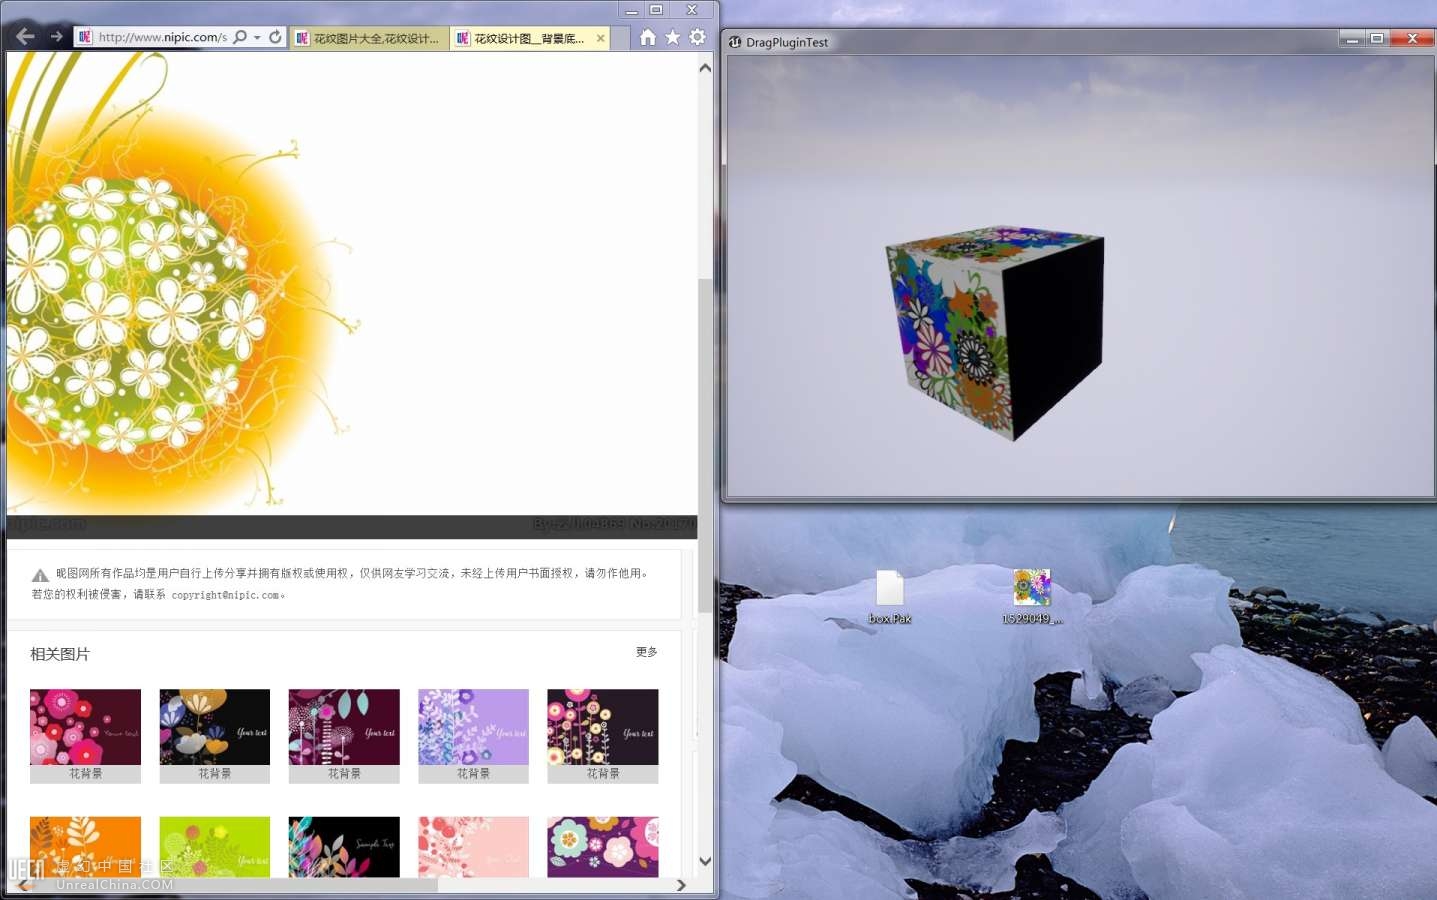Viewport: 1437px width, 900px height.
Task: Switch to the 花纹图片大全 tab
Action: coord(370,38)
